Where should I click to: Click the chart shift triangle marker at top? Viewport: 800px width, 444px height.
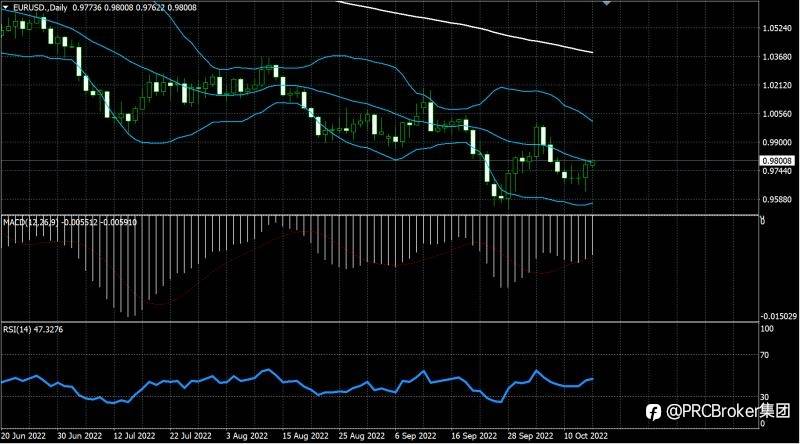point(606,3)
